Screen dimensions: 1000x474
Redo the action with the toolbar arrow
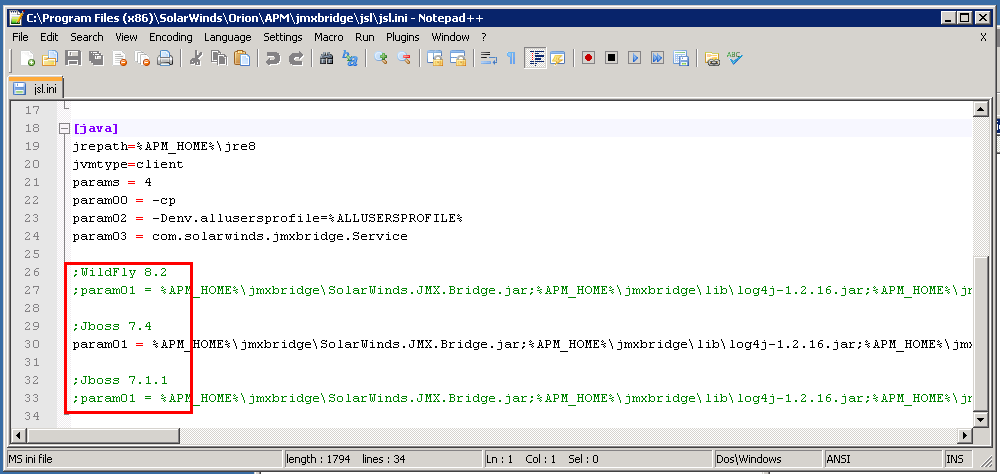[296, 59]
